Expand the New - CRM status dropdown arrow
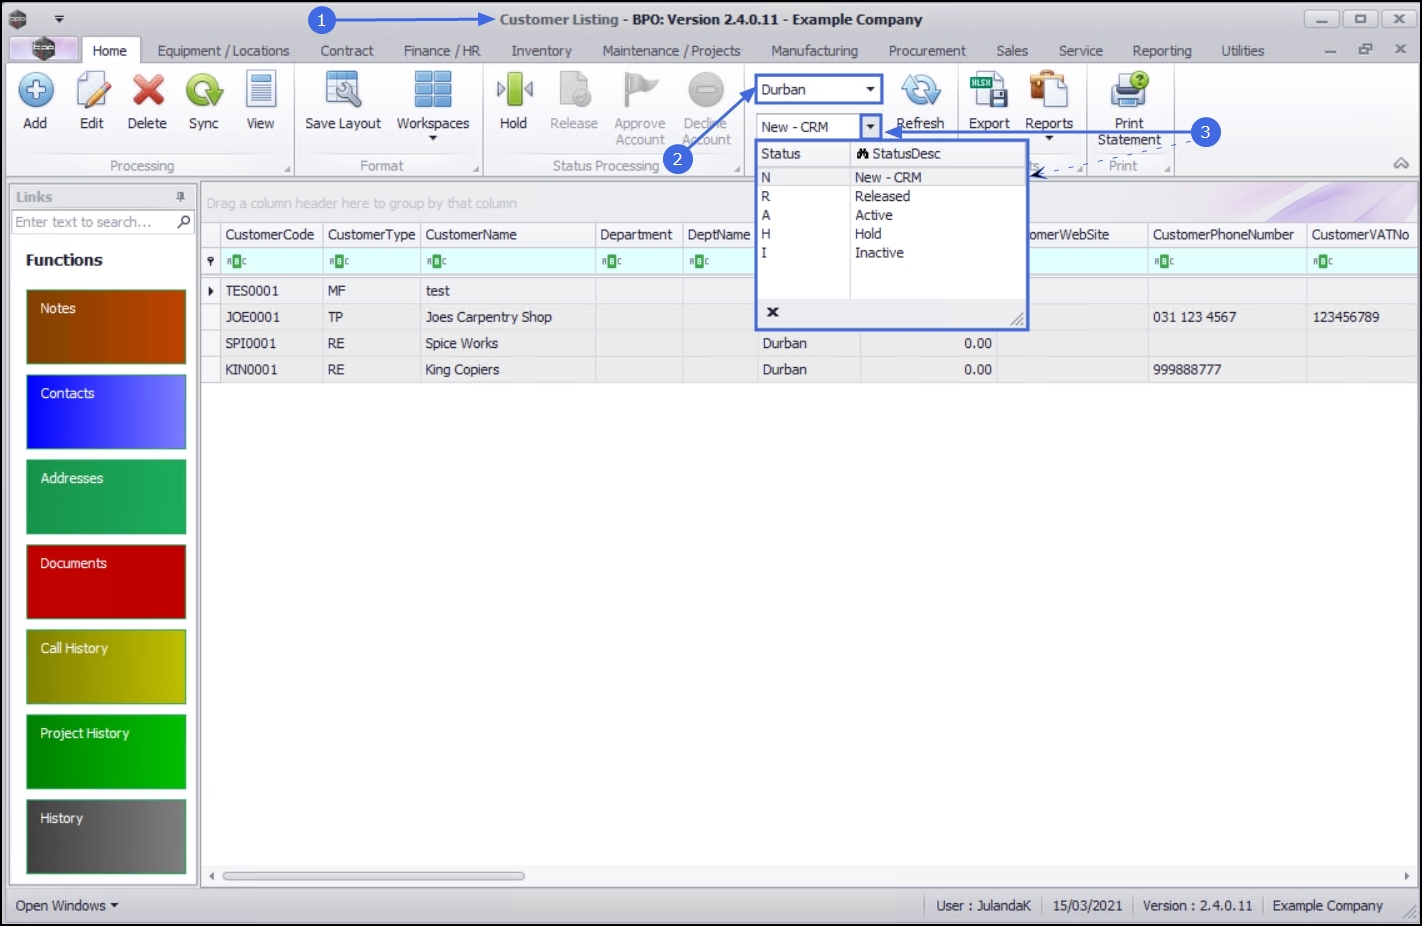 [x=871, y=127]
